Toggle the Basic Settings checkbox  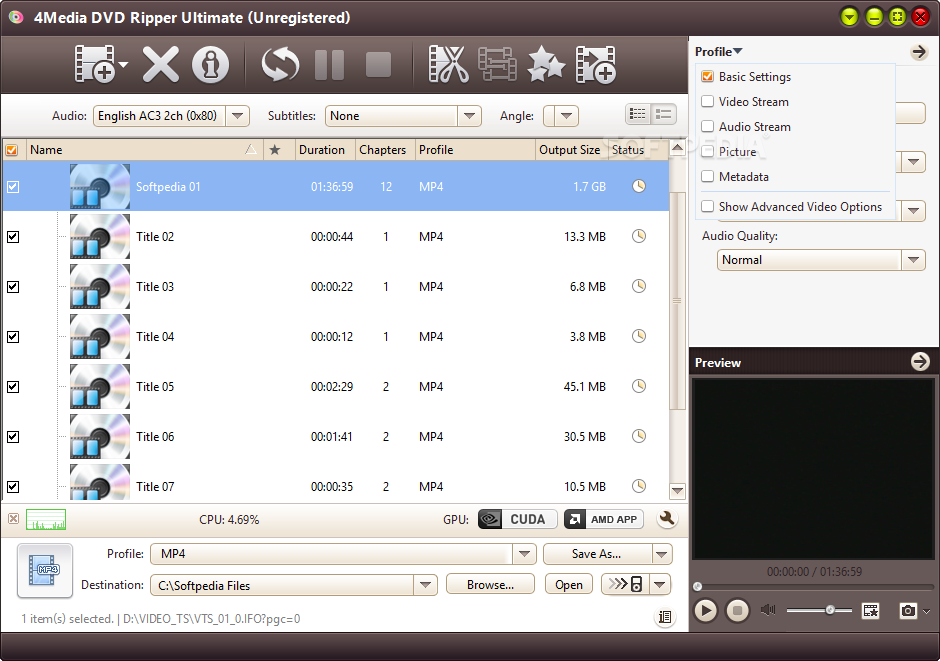click(x=707, y=76)
